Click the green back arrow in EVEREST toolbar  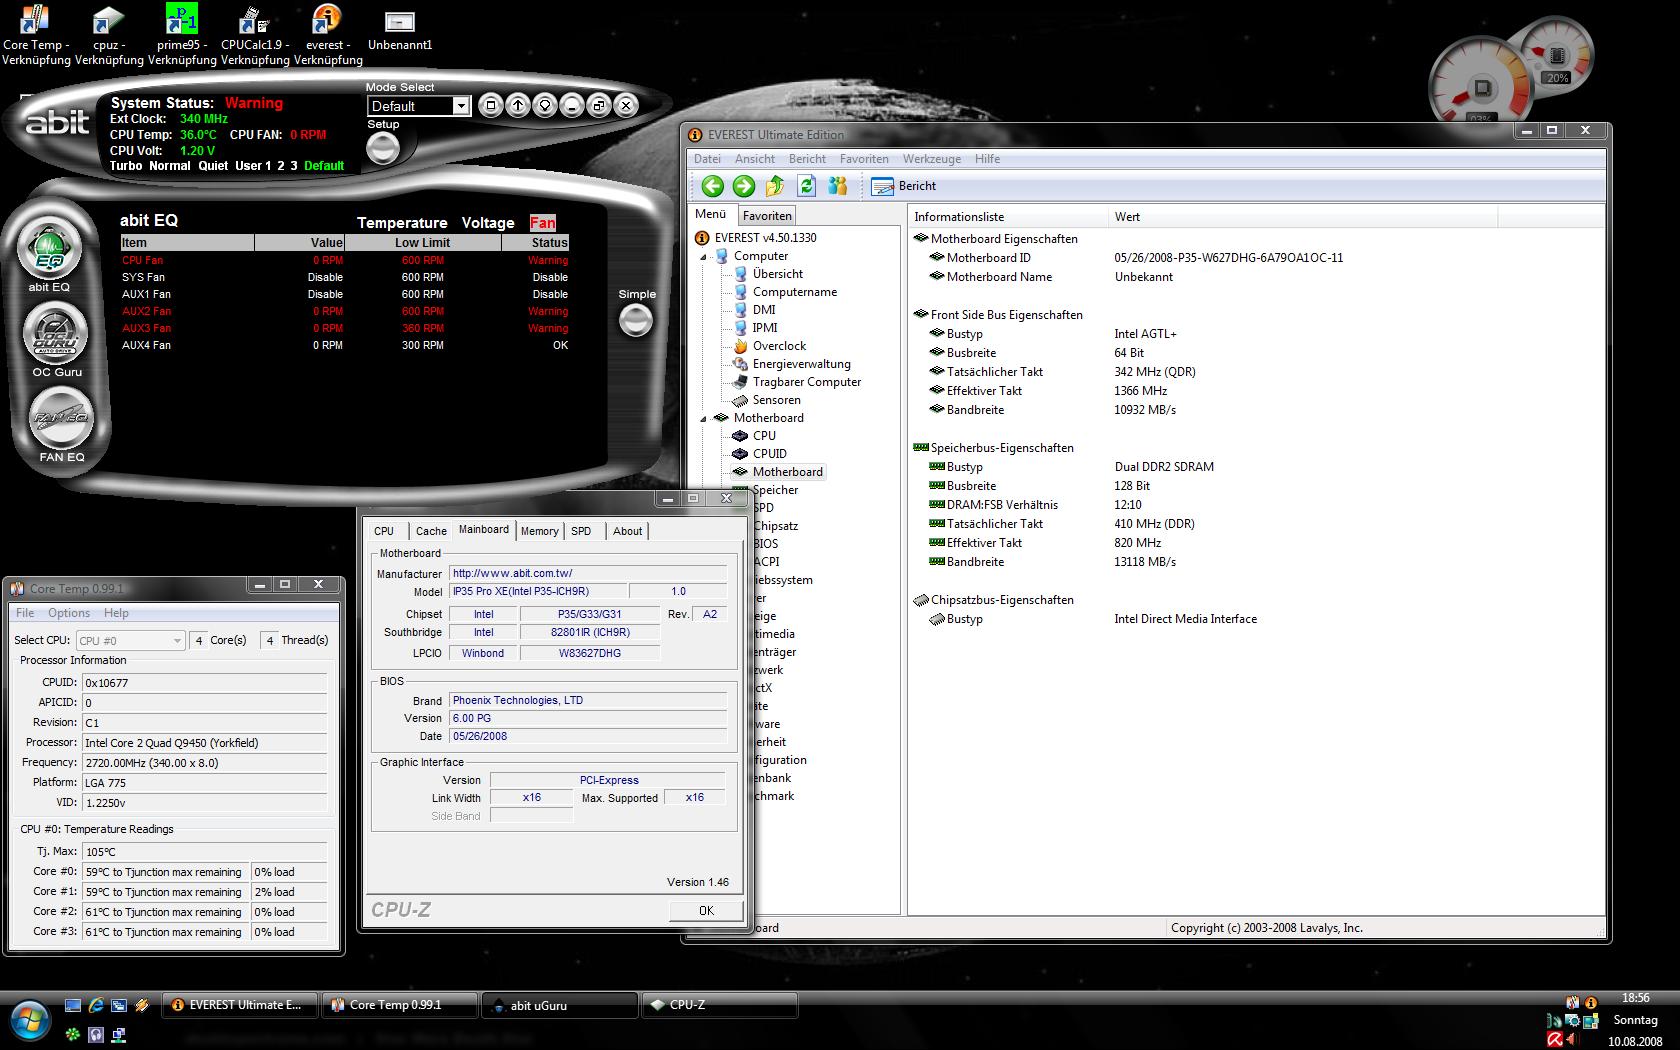pos(712,186)
